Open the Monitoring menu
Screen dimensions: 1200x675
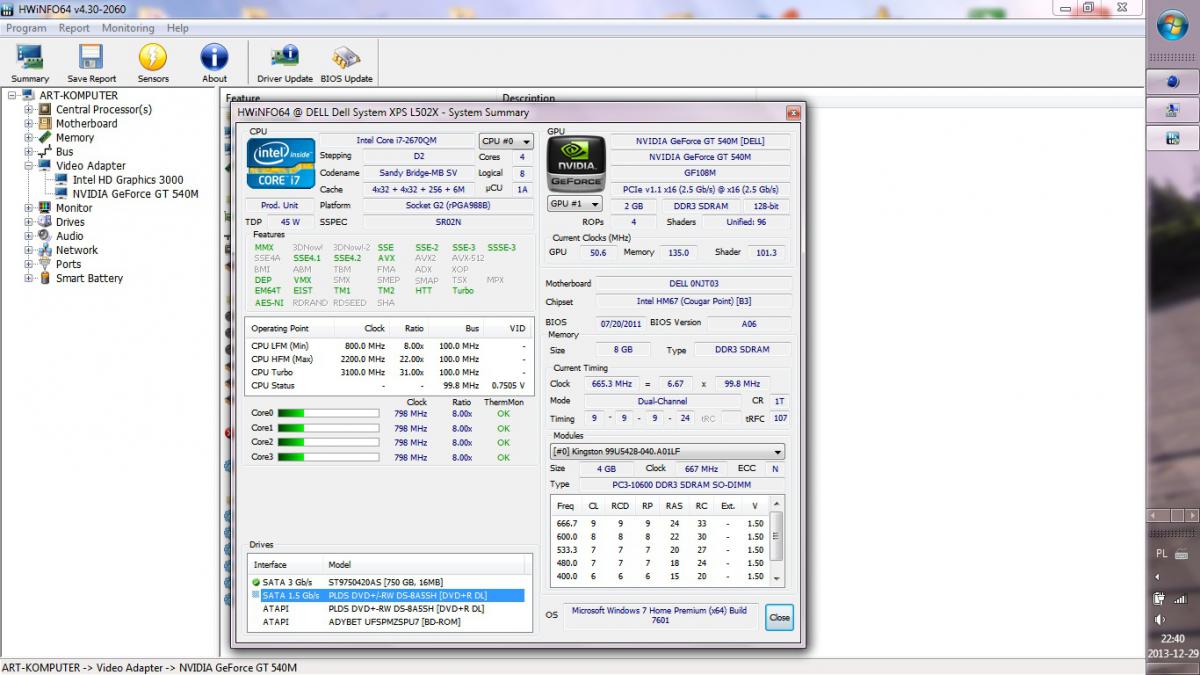(x=128, y=28)
